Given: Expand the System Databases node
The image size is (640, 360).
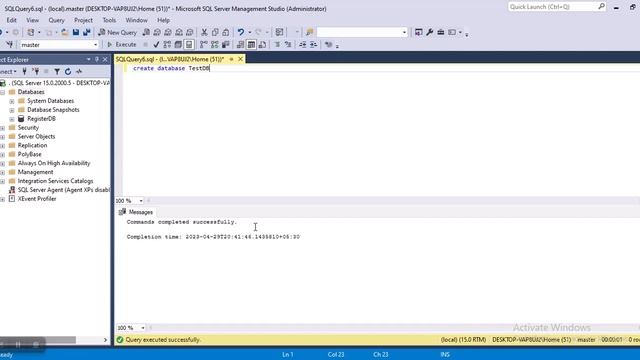Looking at the screenshot, I should pos(12,101).
